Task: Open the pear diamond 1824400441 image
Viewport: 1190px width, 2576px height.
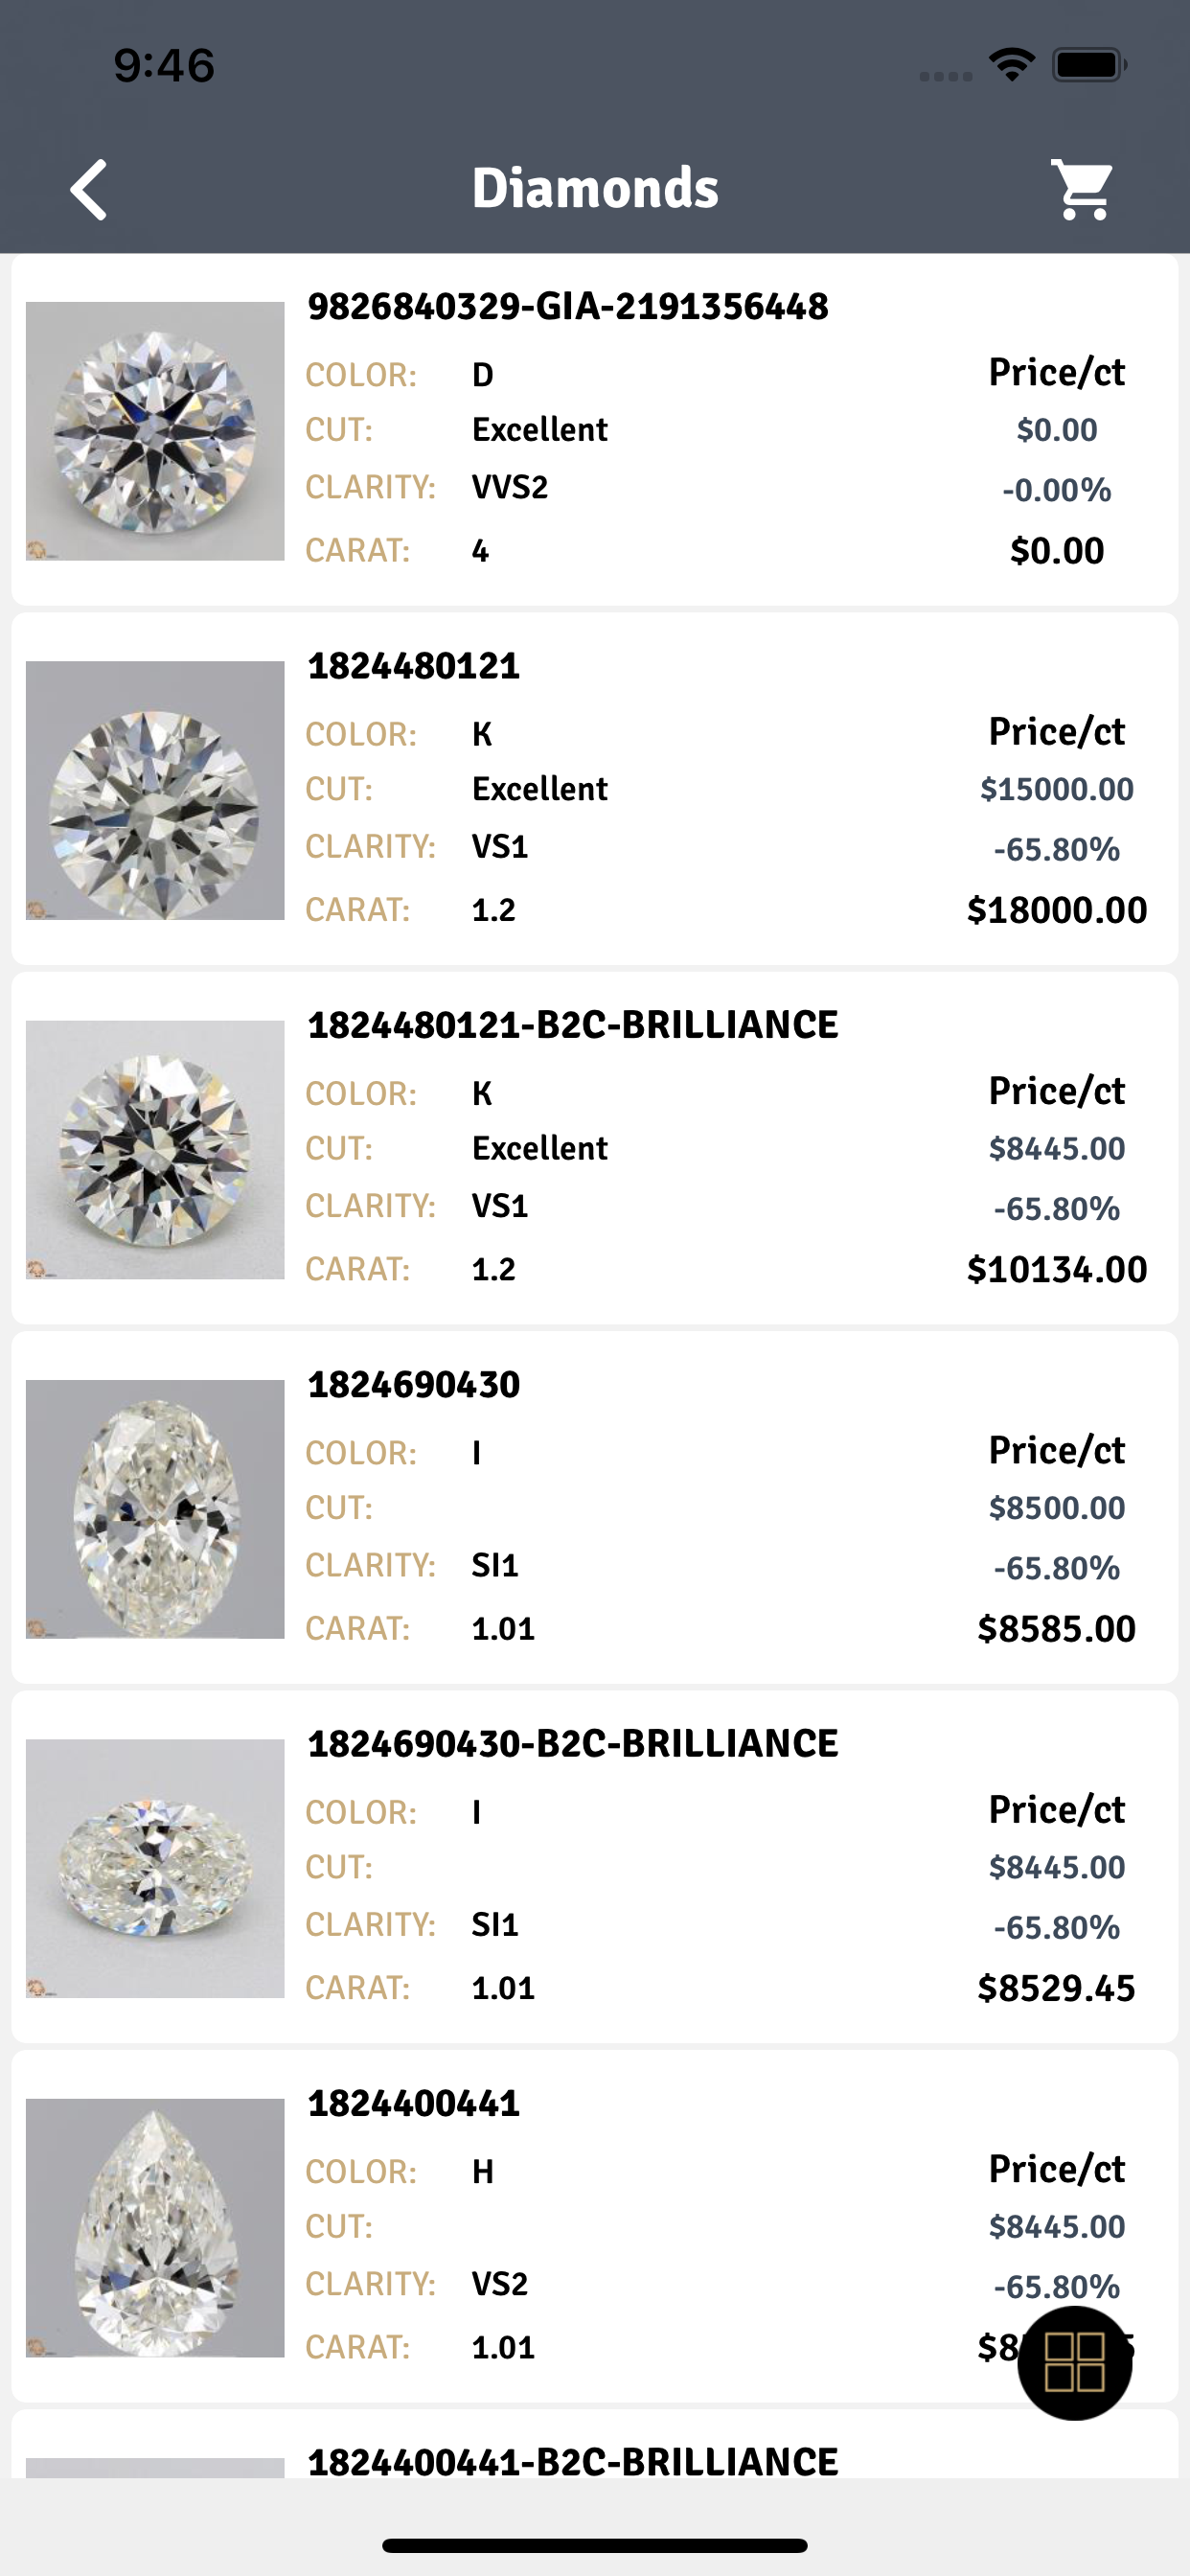Action: [155, 2227]
